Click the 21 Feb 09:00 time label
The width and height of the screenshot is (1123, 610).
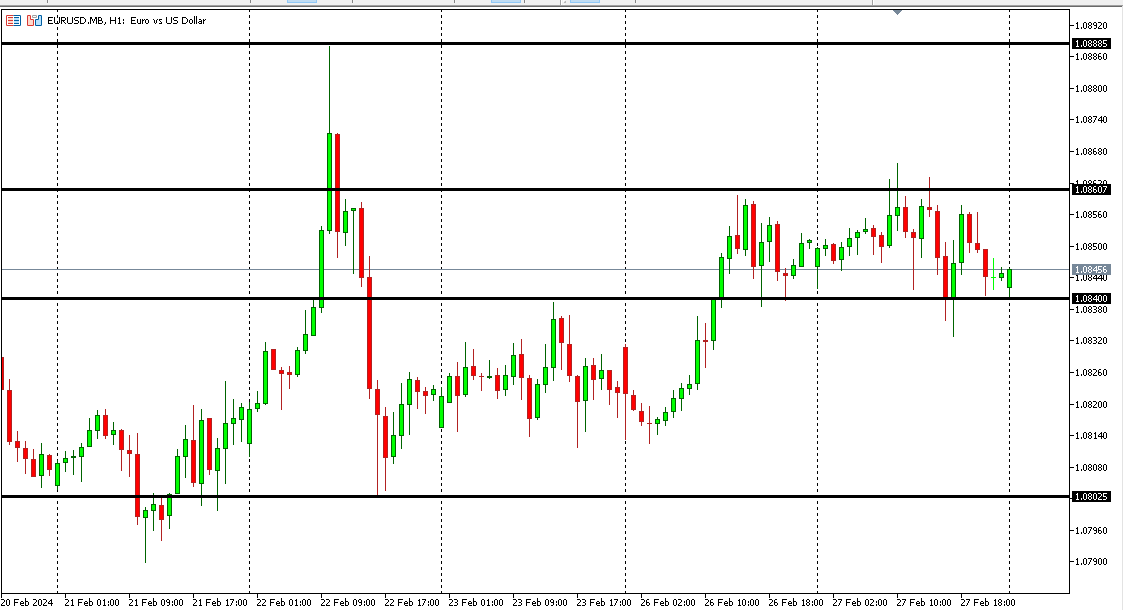(x=156, y=603)
